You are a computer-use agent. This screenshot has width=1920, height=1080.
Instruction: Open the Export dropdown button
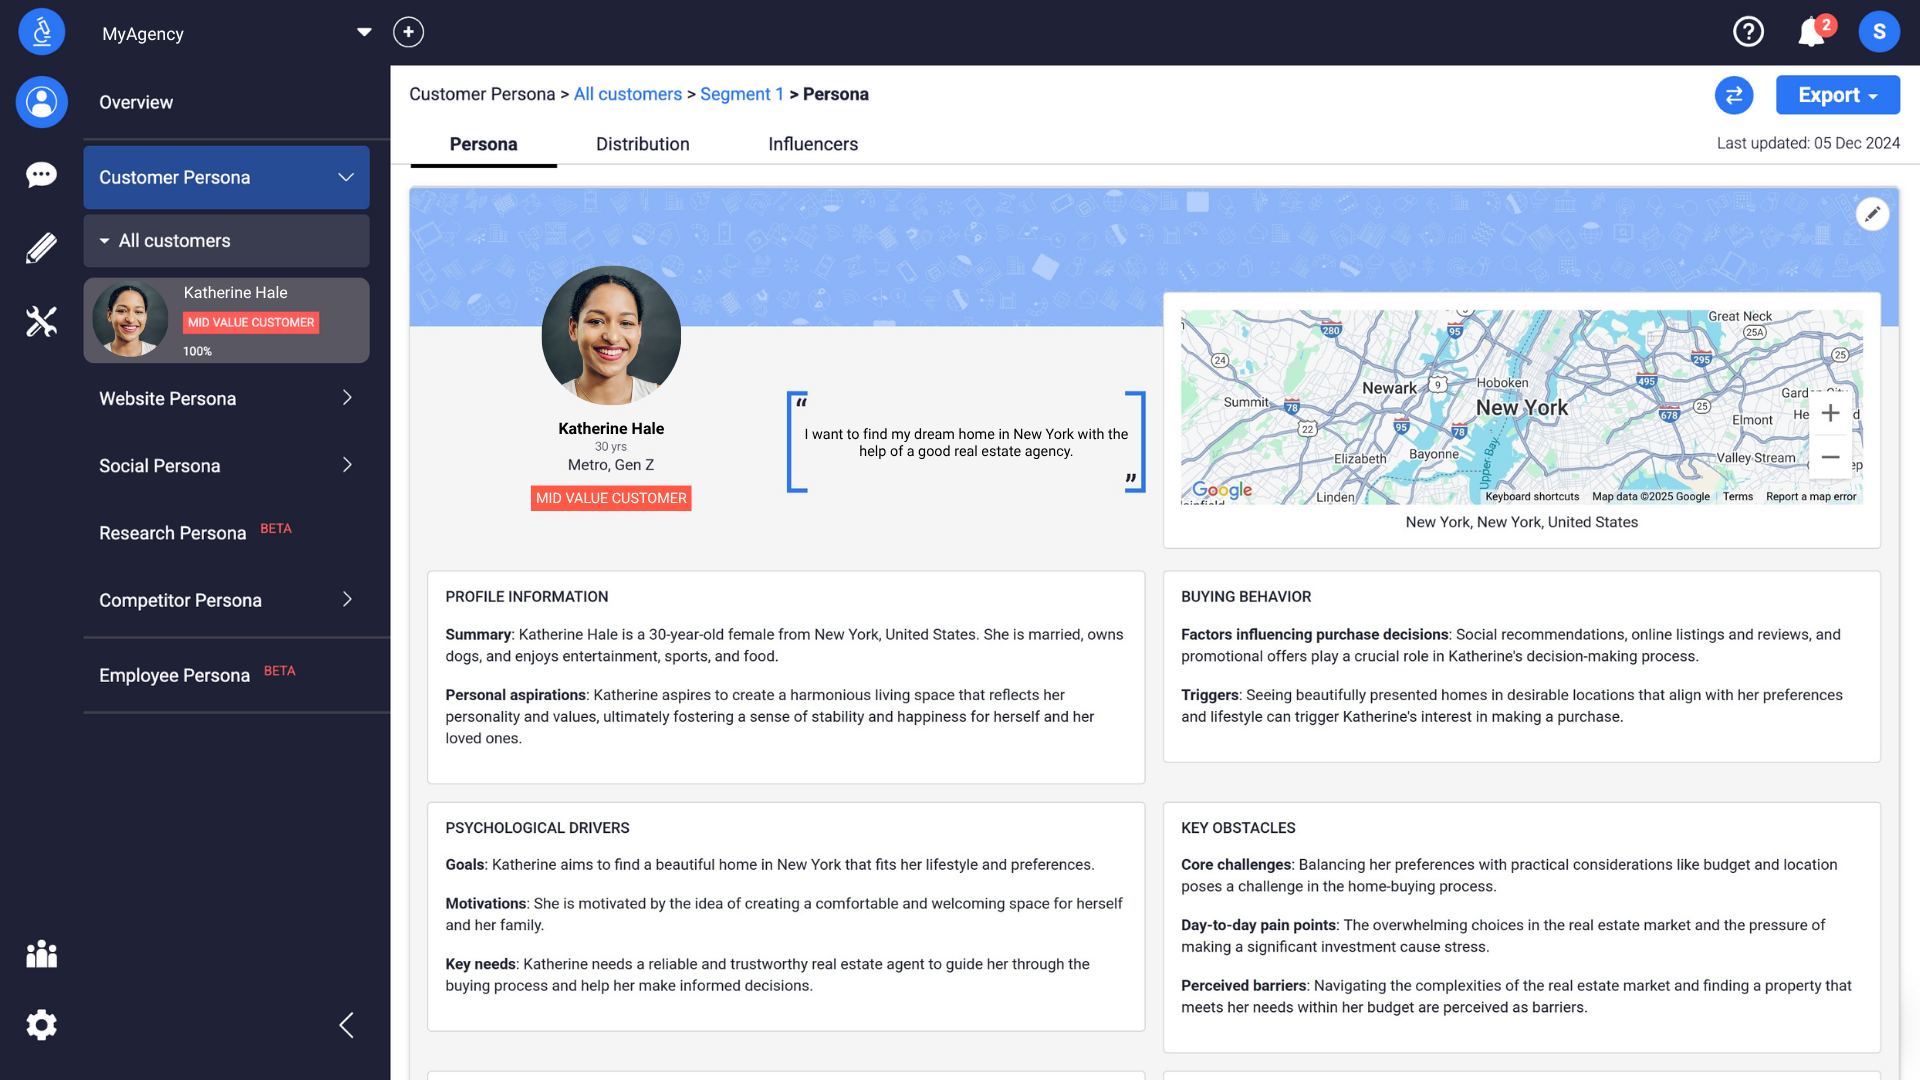pyautogui.click(x=1837, y=95)
